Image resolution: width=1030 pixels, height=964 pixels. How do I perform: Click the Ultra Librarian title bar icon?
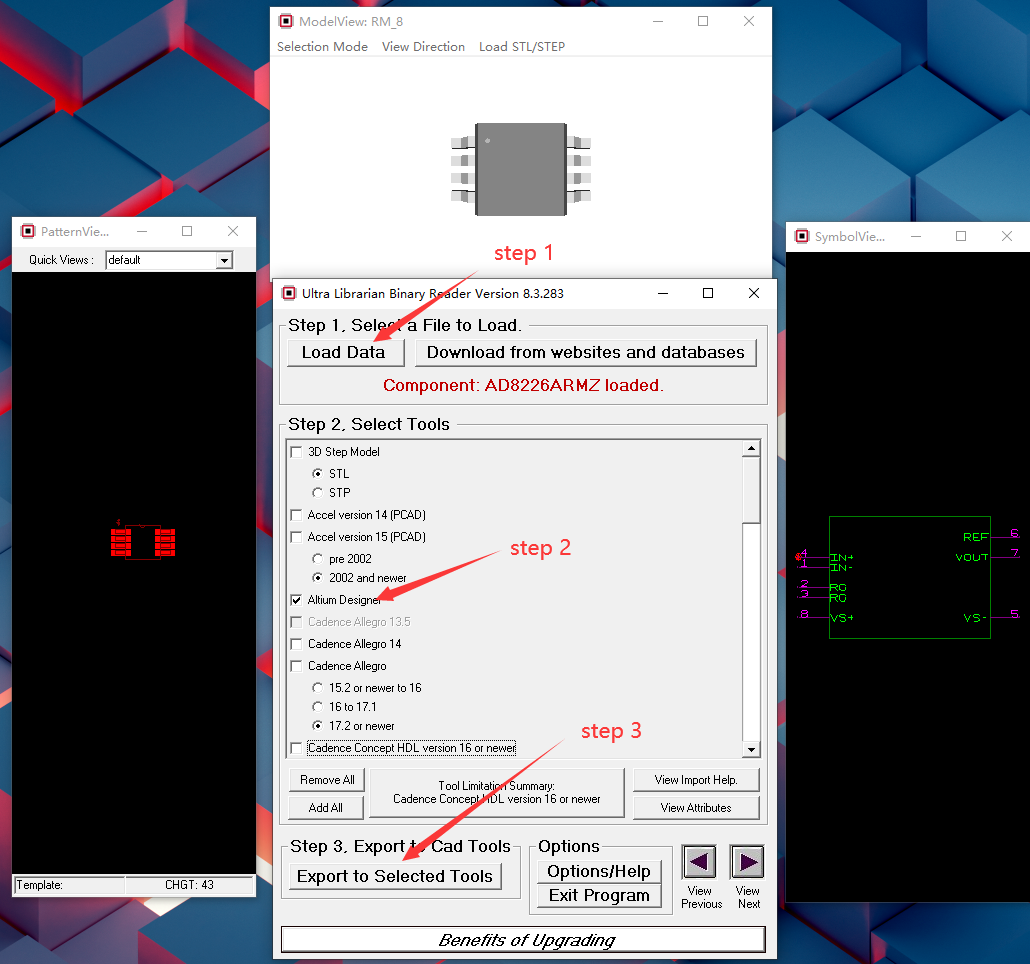(x=289, y=293)
